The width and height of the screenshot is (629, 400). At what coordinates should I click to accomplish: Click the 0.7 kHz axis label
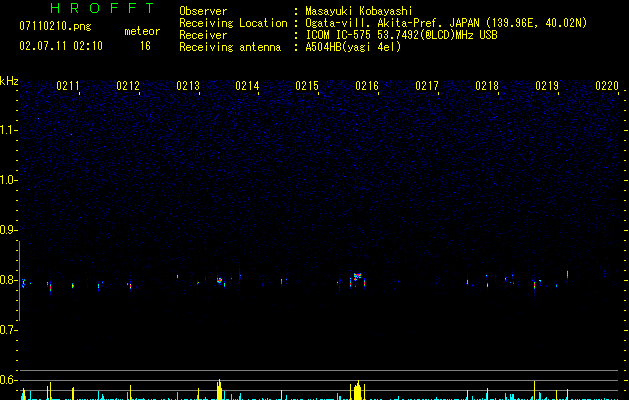pos(8,330)
